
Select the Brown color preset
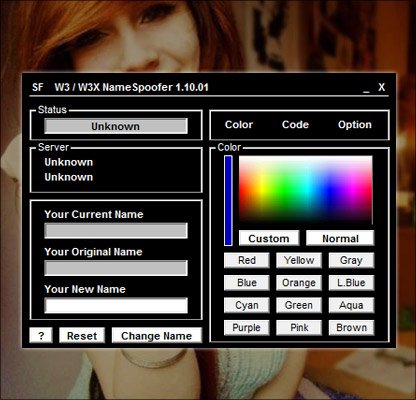(x=351, y=328)
